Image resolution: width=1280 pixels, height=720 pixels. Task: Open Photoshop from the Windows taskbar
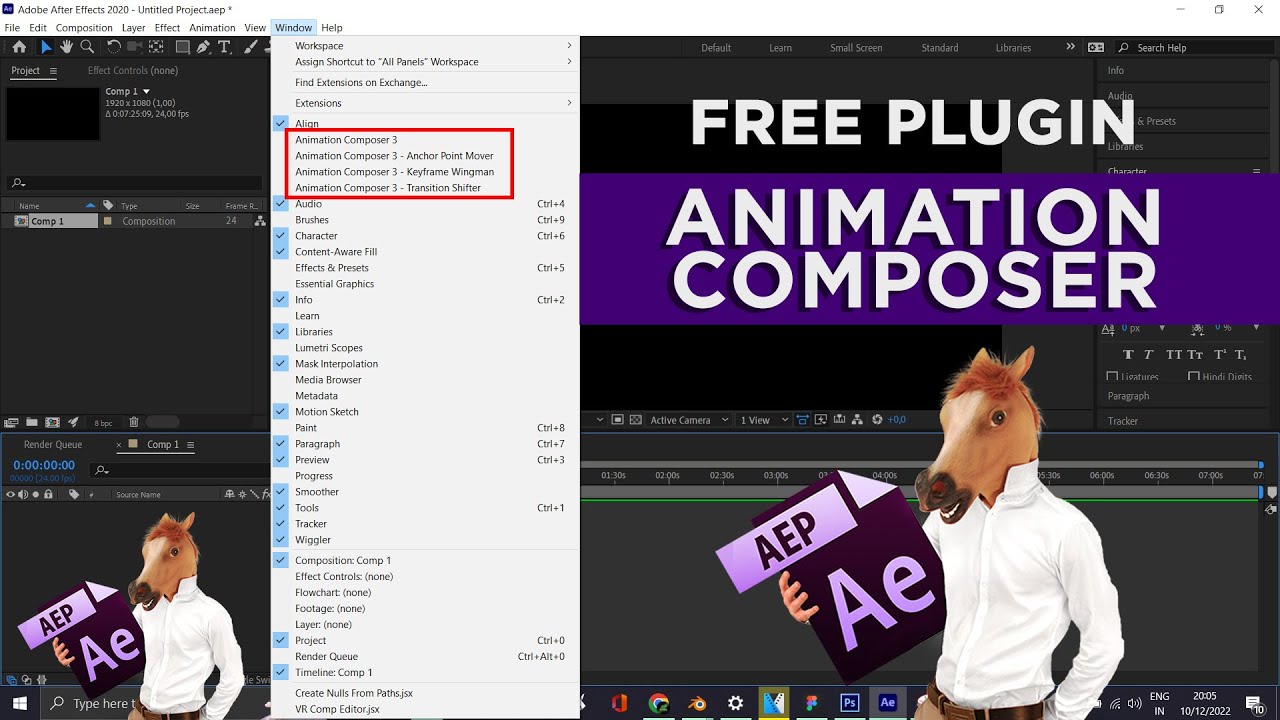(x=850, y=703)
